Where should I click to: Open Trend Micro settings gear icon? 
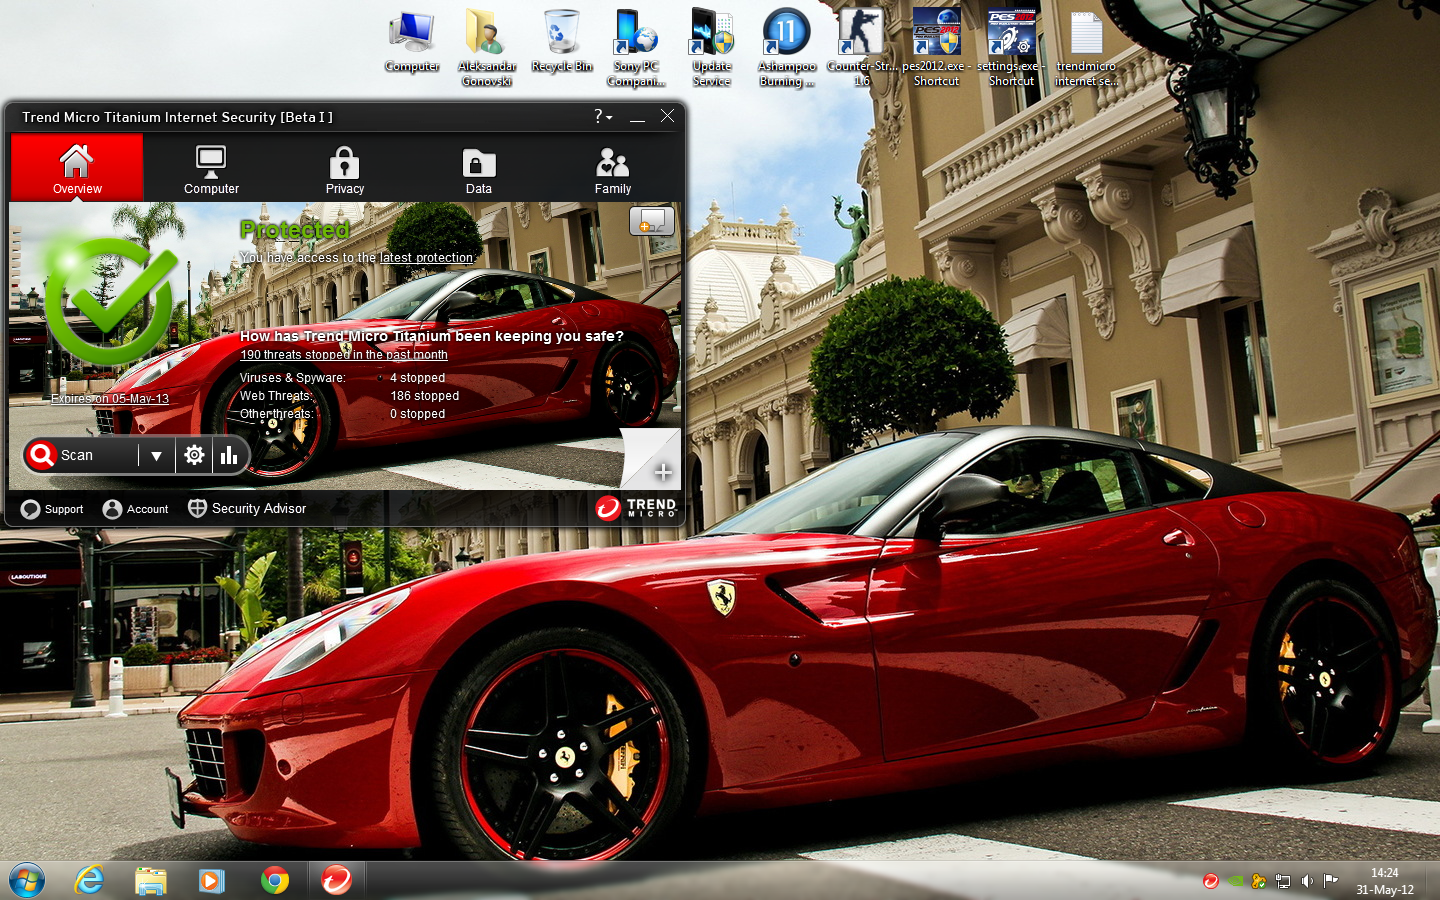194,455
